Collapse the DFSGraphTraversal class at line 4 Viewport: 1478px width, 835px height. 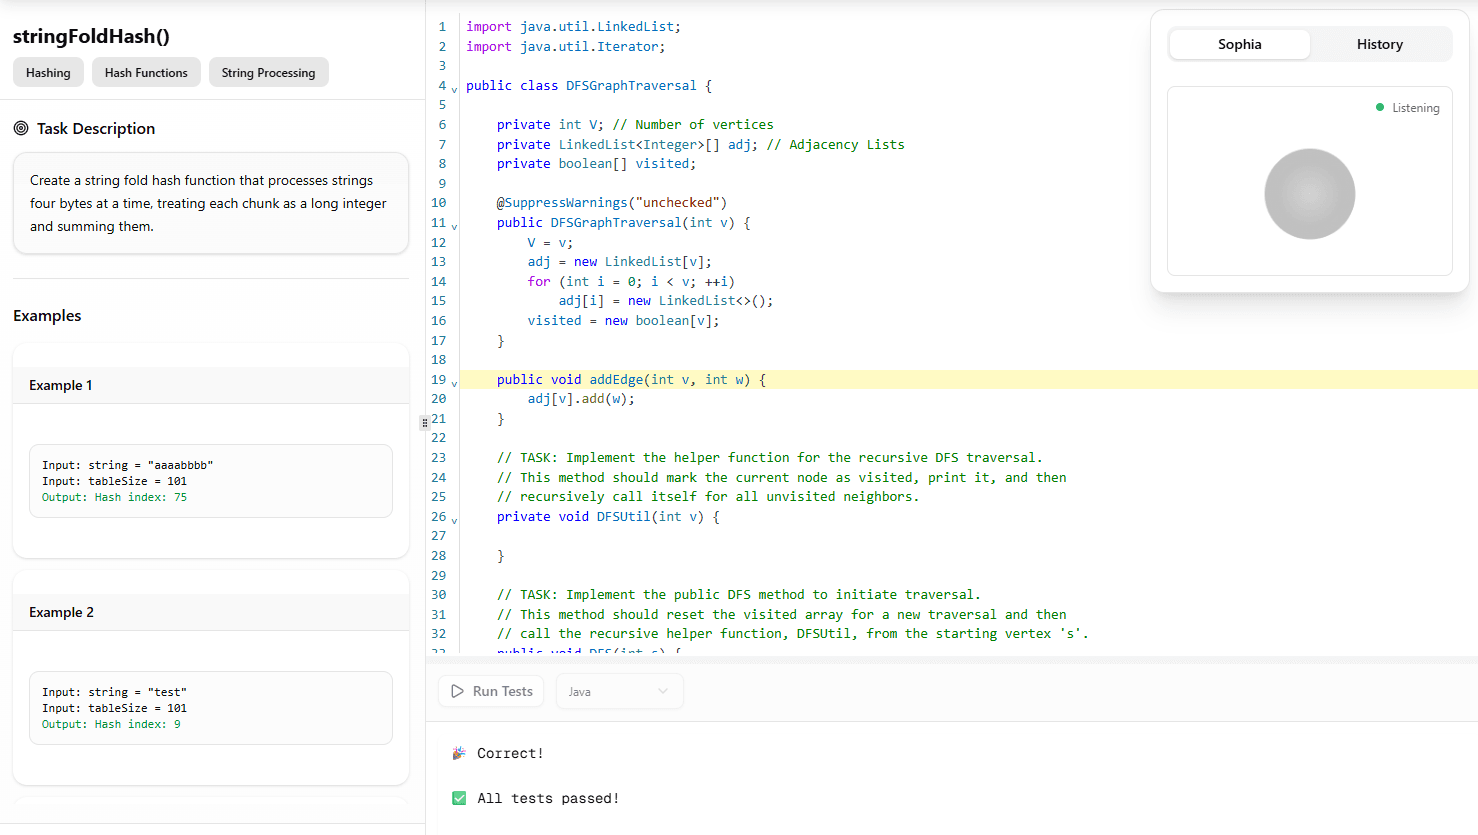454,88
